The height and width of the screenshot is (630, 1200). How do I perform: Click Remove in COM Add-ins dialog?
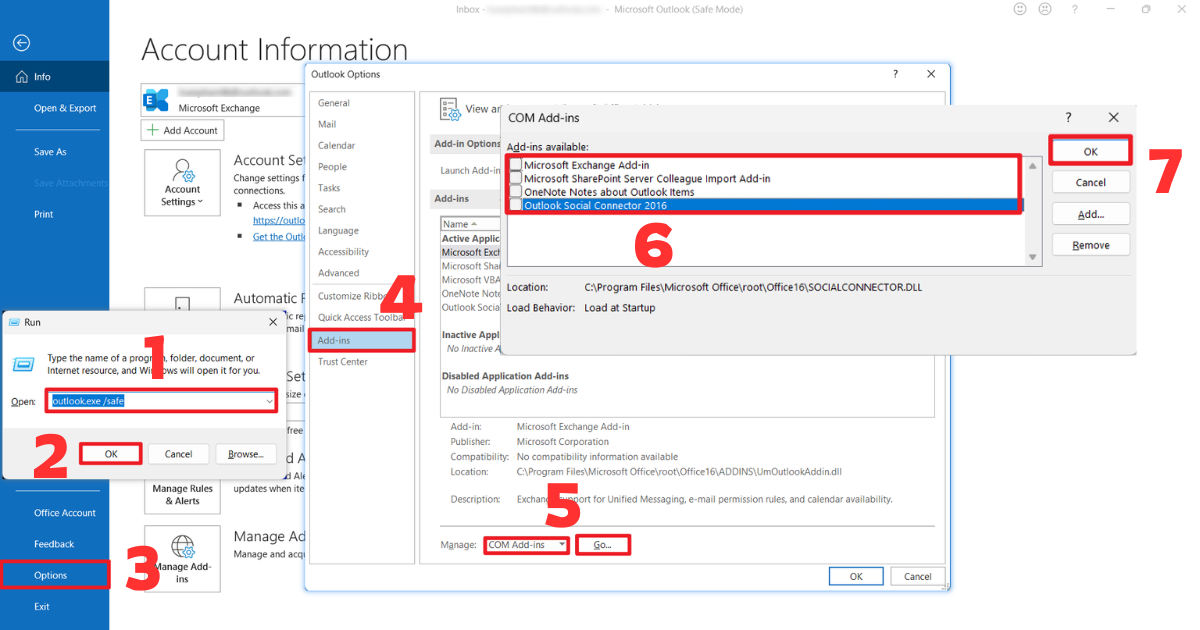point(1090,245)
